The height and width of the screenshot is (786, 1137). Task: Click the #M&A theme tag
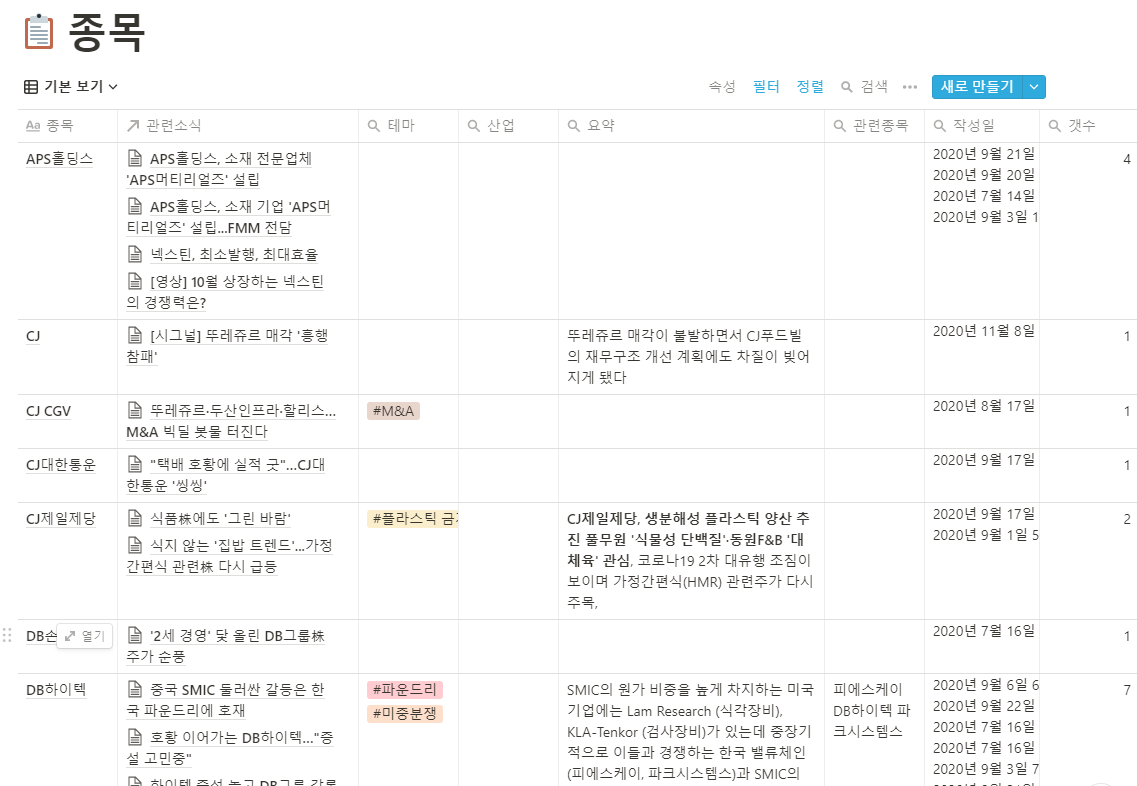pyautogui.click(x=393, y=411)
